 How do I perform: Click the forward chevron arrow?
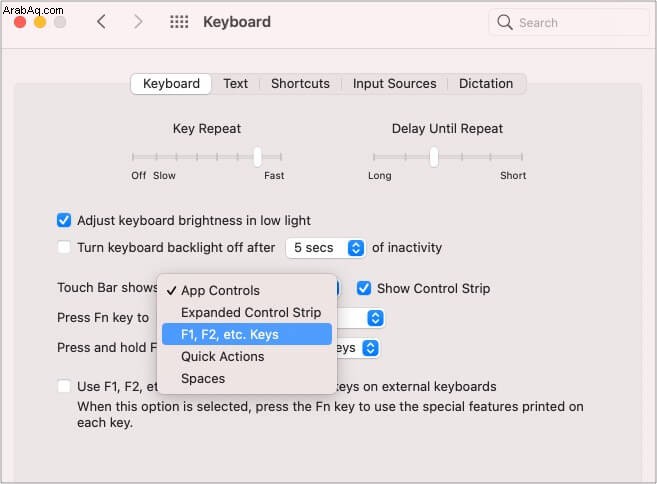(x=138, y=22)
